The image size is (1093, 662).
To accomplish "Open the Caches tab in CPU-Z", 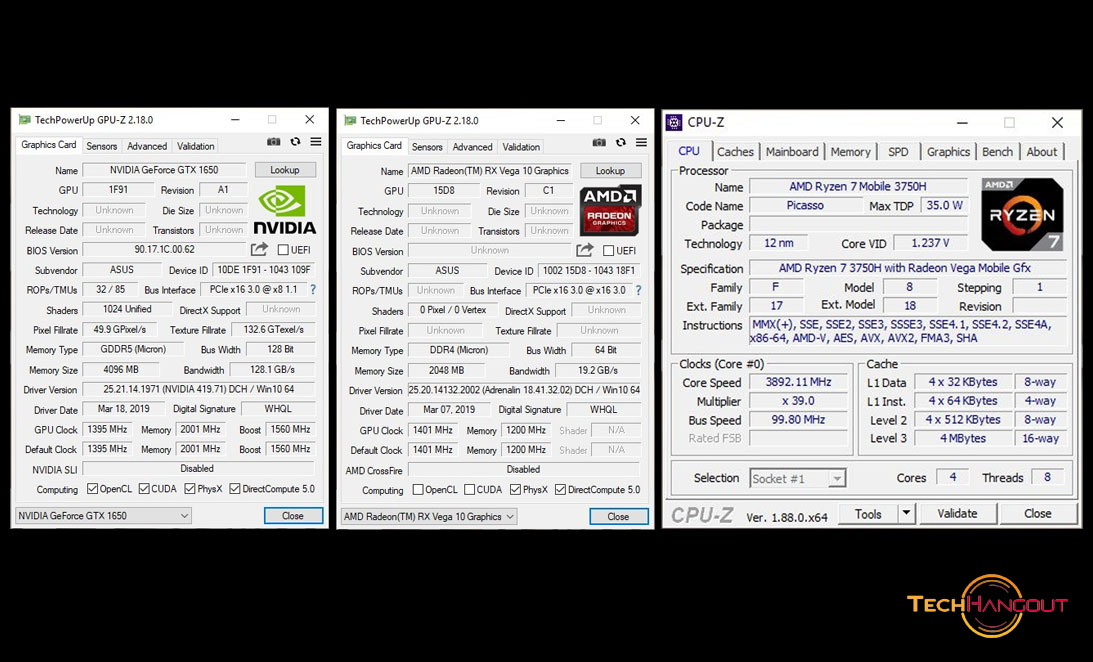I will [x=735, y=152].
